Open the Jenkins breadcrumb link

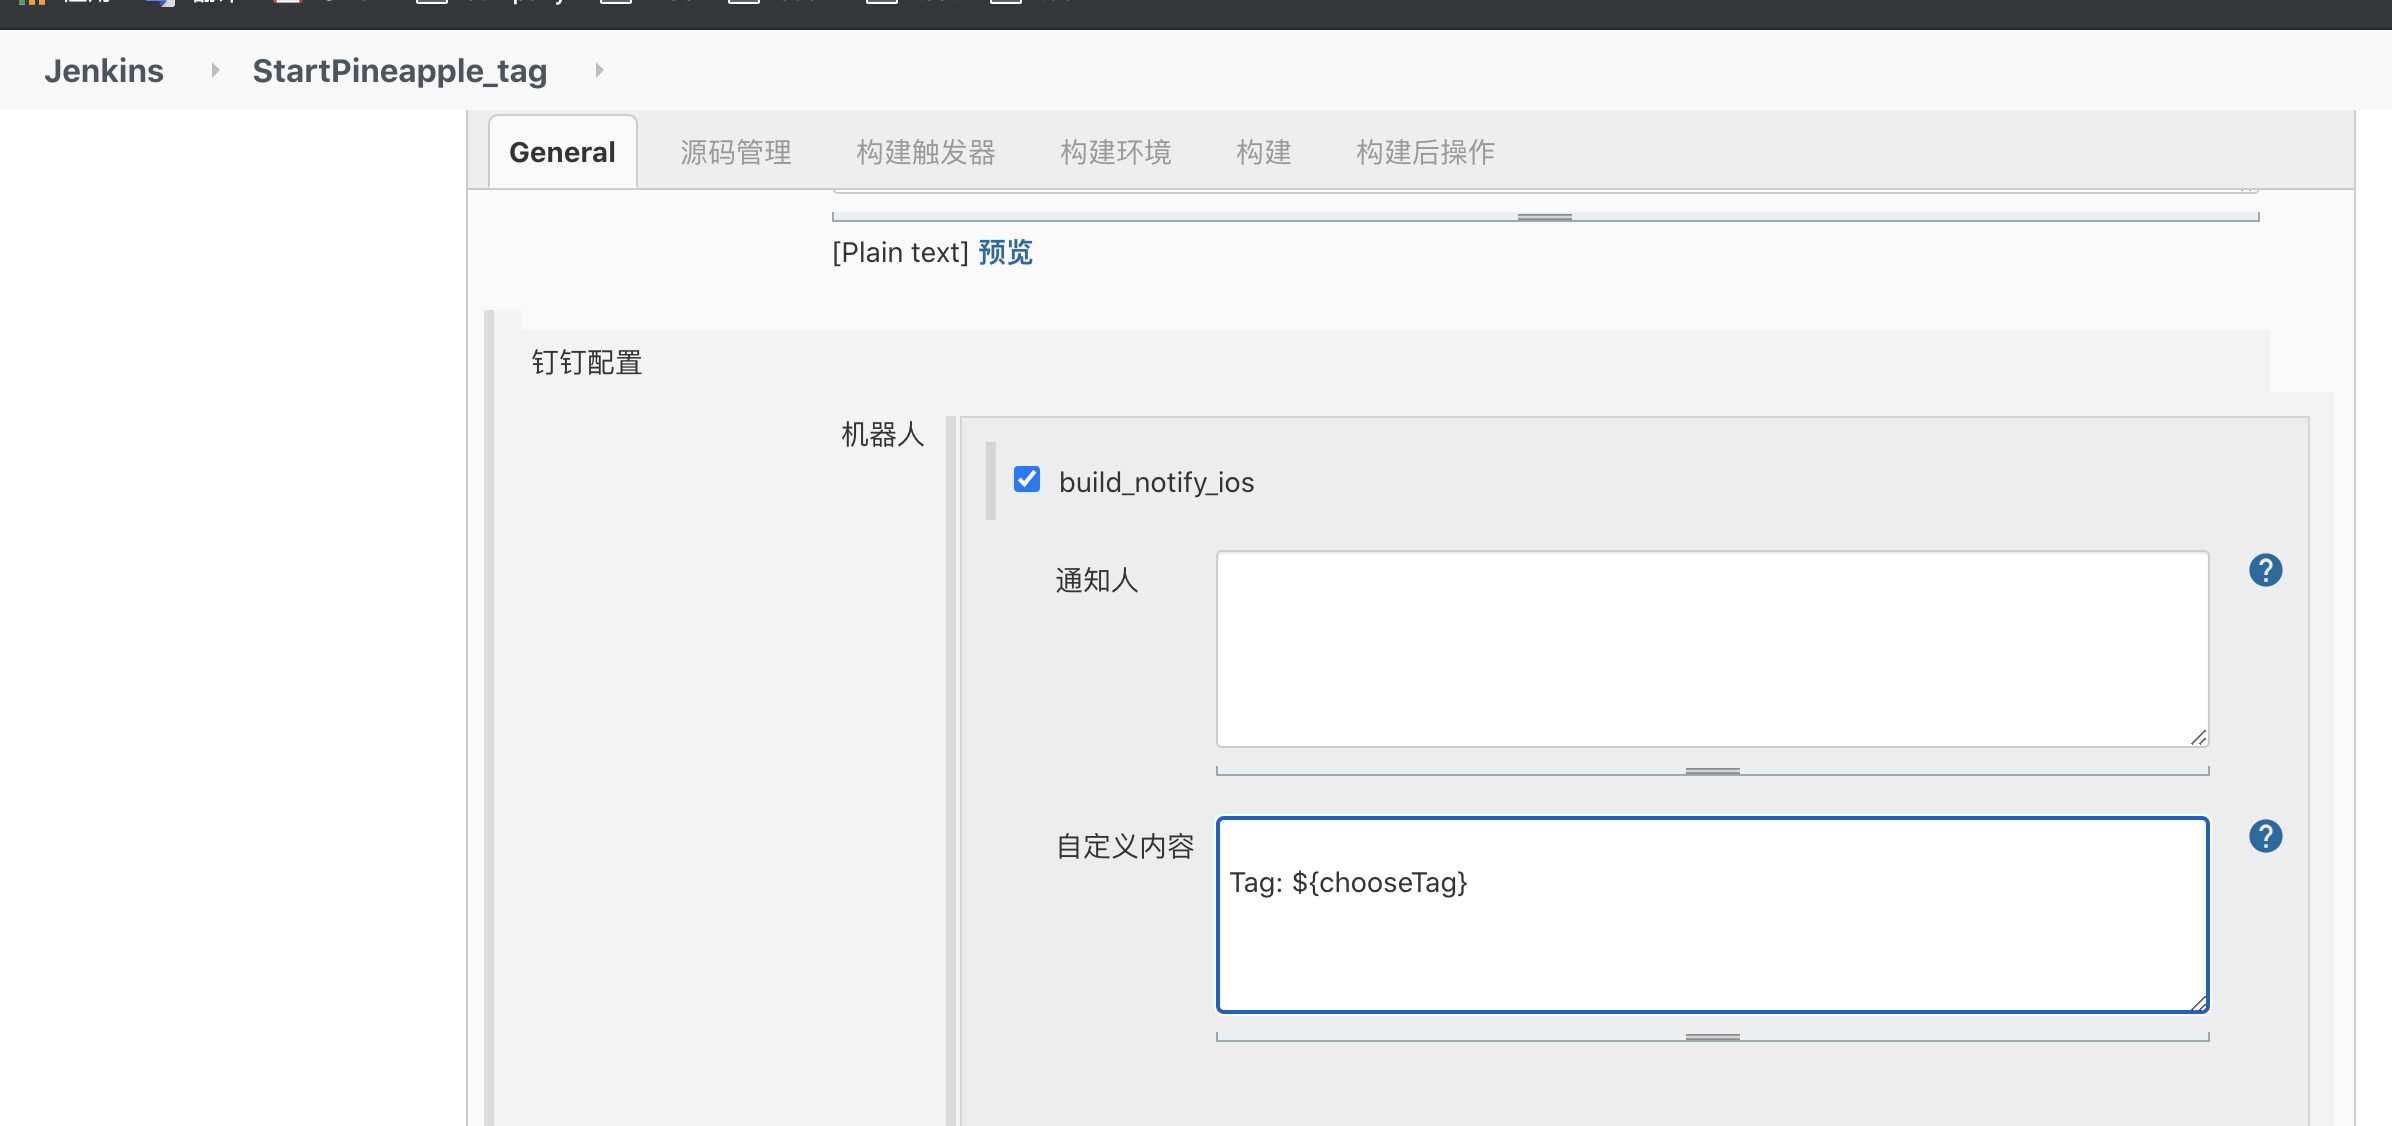click(x=104, y=70)
